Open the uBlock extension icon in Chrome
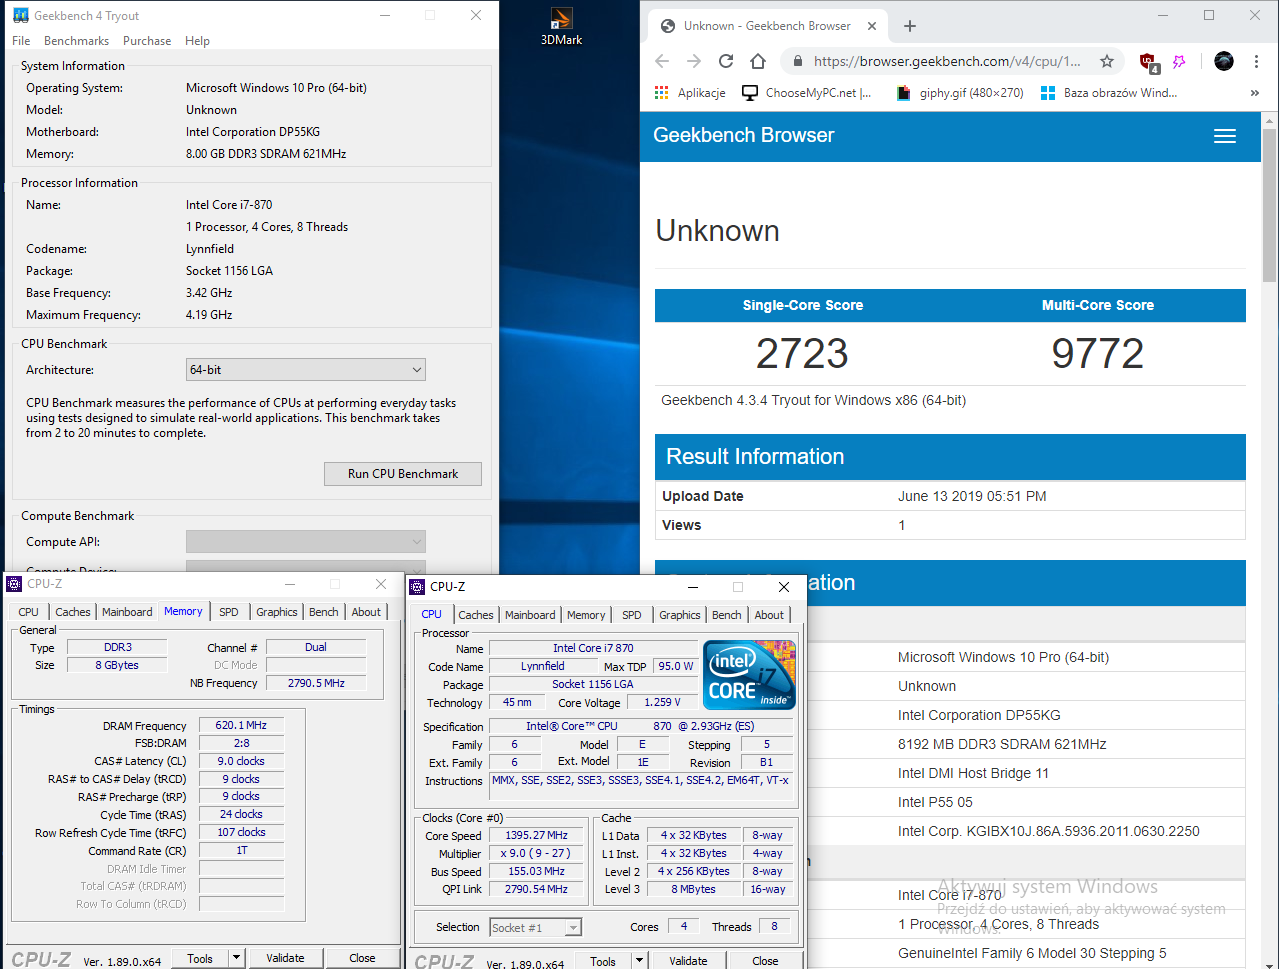Viewport: 1279px width, 969px height. [1149, 62]
